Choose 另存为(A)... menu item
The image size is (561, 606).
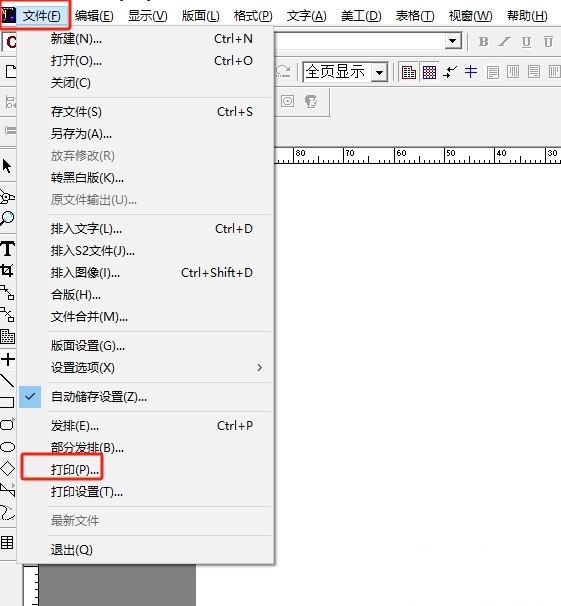pyautogui.click(x=147, y=134)
